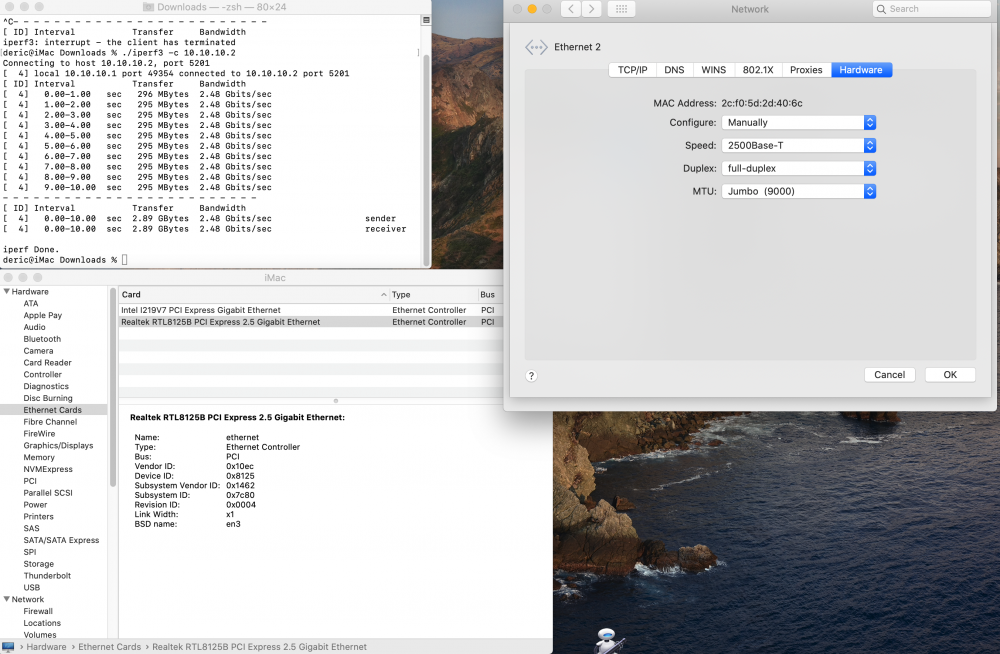Open the MTU dropdown showing Jumbo (9000)

click(x=798, y=191)
